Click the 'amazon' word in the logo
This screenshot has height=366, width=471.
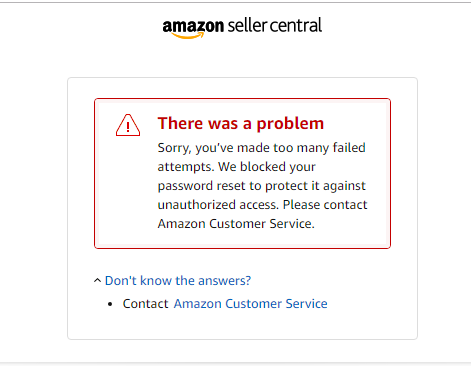pyautogui.click(x=193, y=26)
